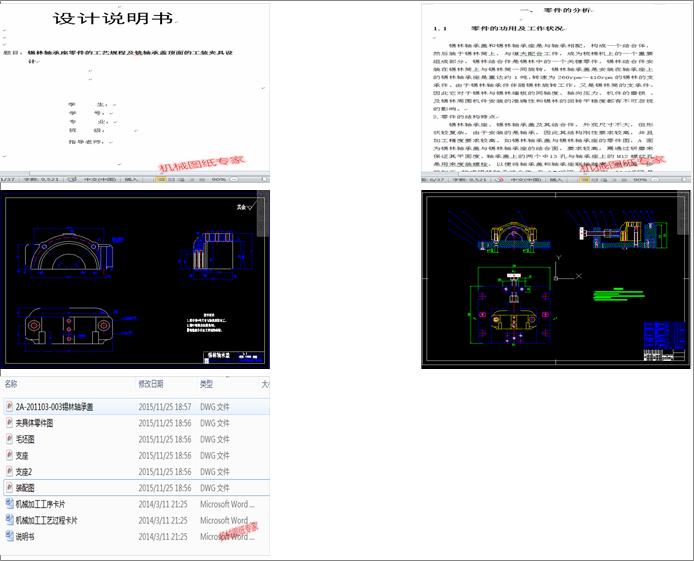Select the DWG file 支座2
Viewport: 694px width, 561px height.
pos(136,472)
